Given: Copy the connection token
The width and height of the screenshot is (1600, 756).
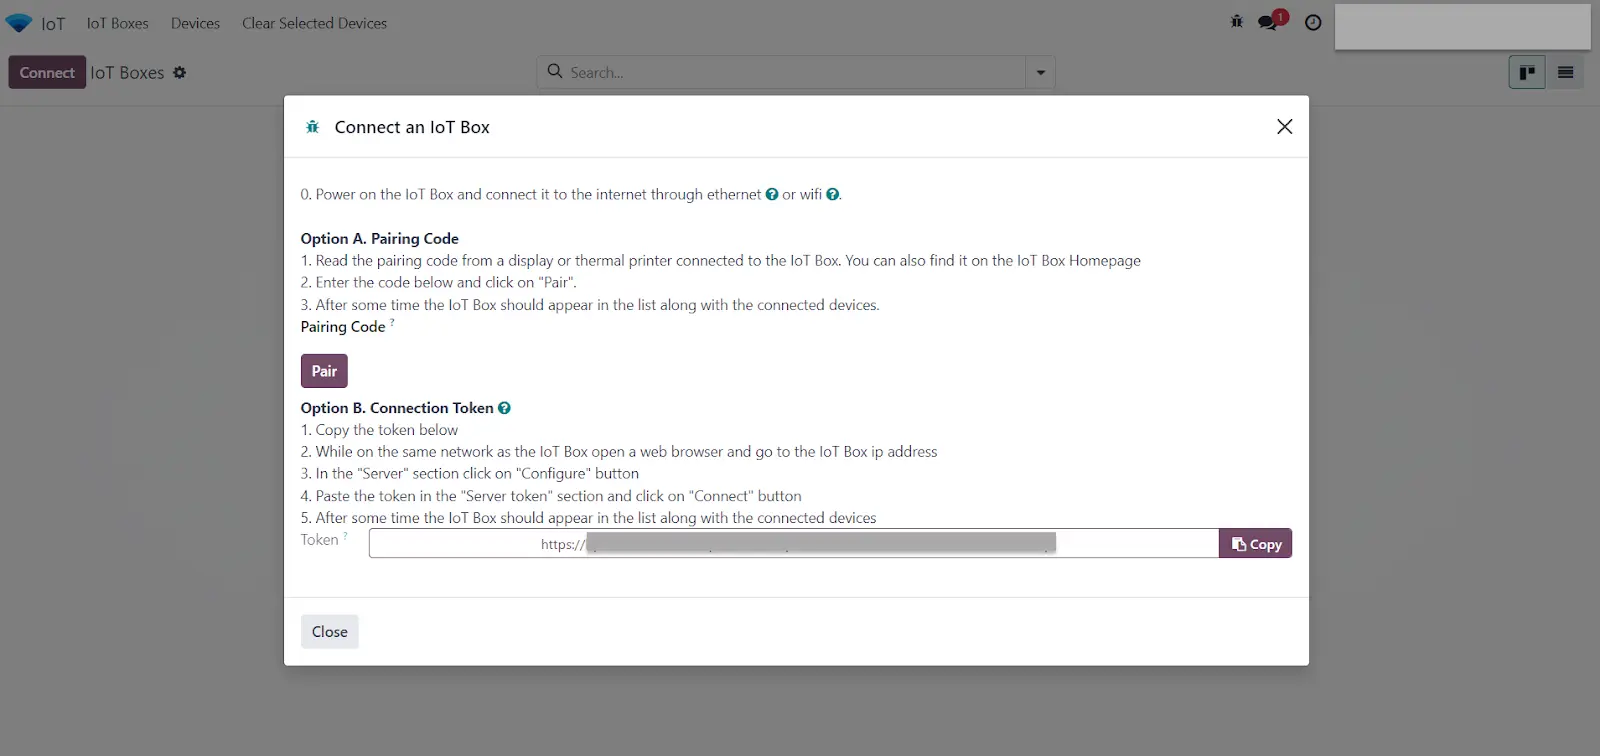Looking at the screenshot, I should tap(1256, 543).
